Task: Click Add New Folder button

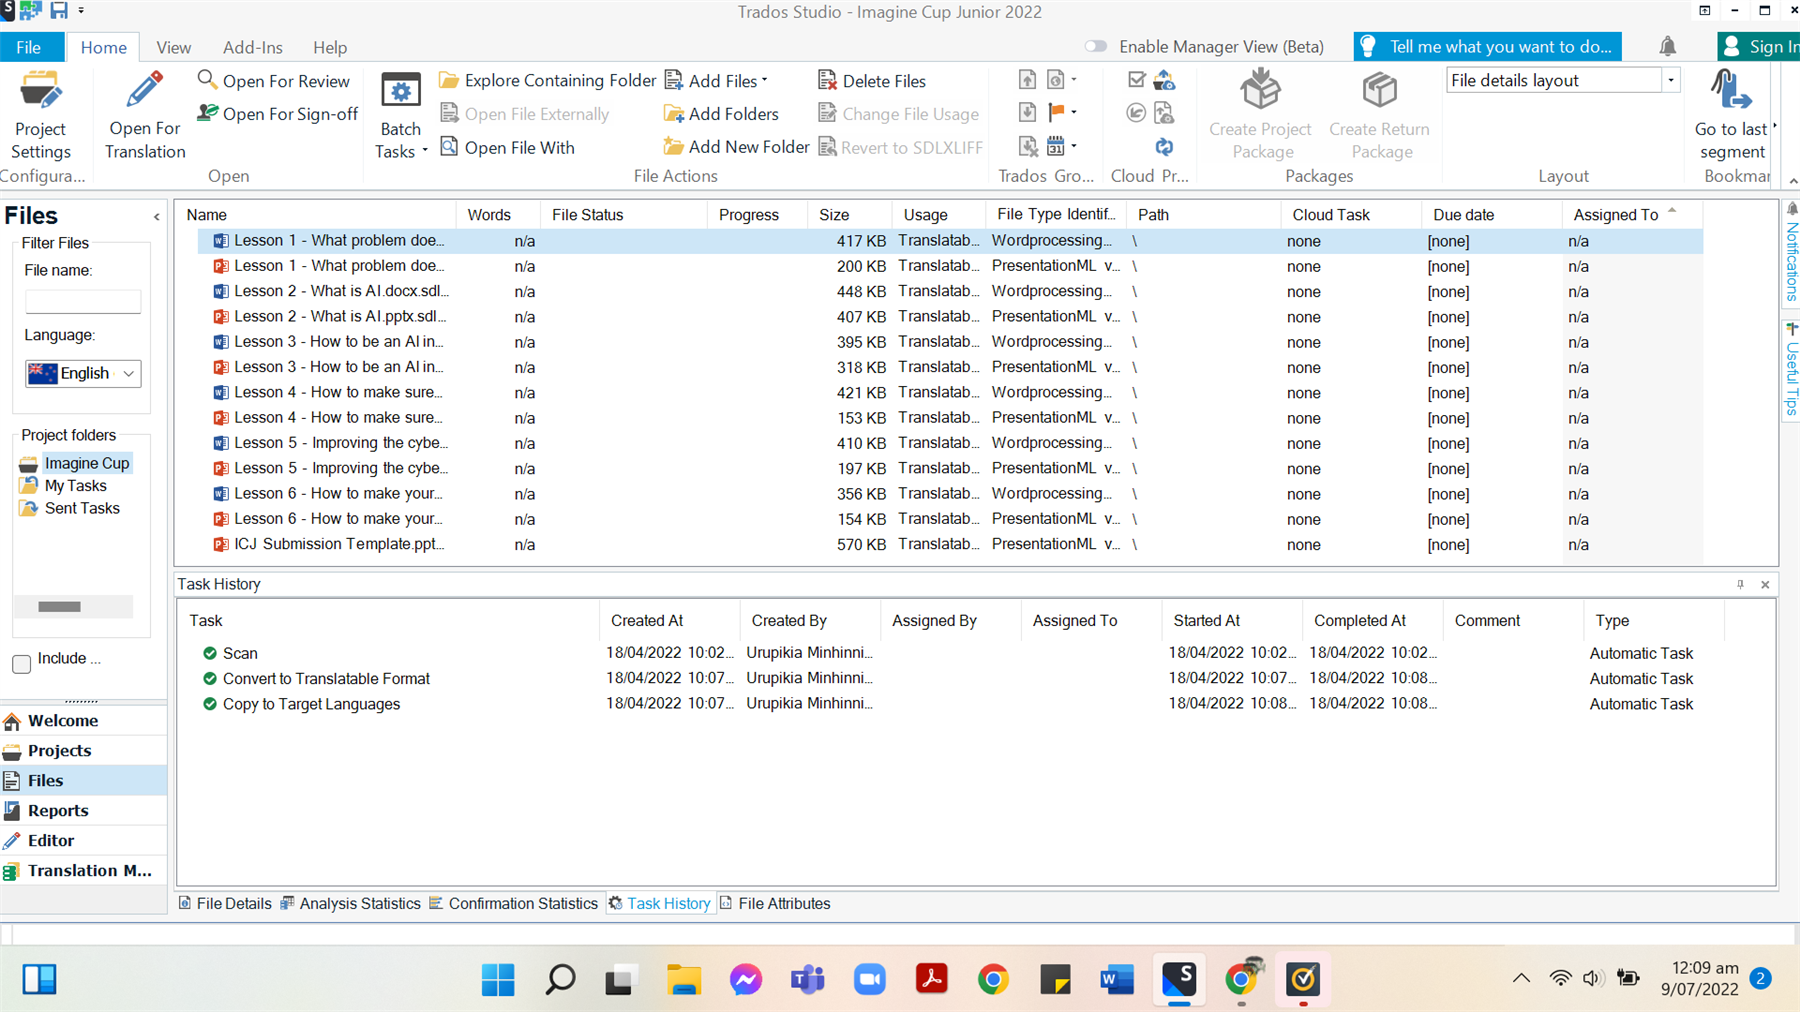Action: tap(736, 147)
